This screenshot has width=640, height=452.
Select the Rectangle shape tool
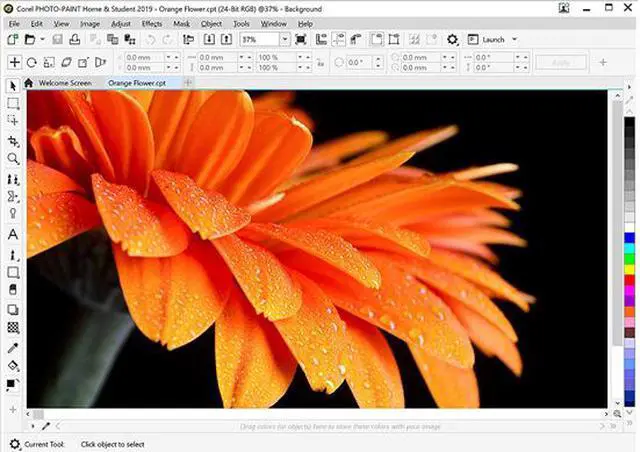[x=13, y=272]
